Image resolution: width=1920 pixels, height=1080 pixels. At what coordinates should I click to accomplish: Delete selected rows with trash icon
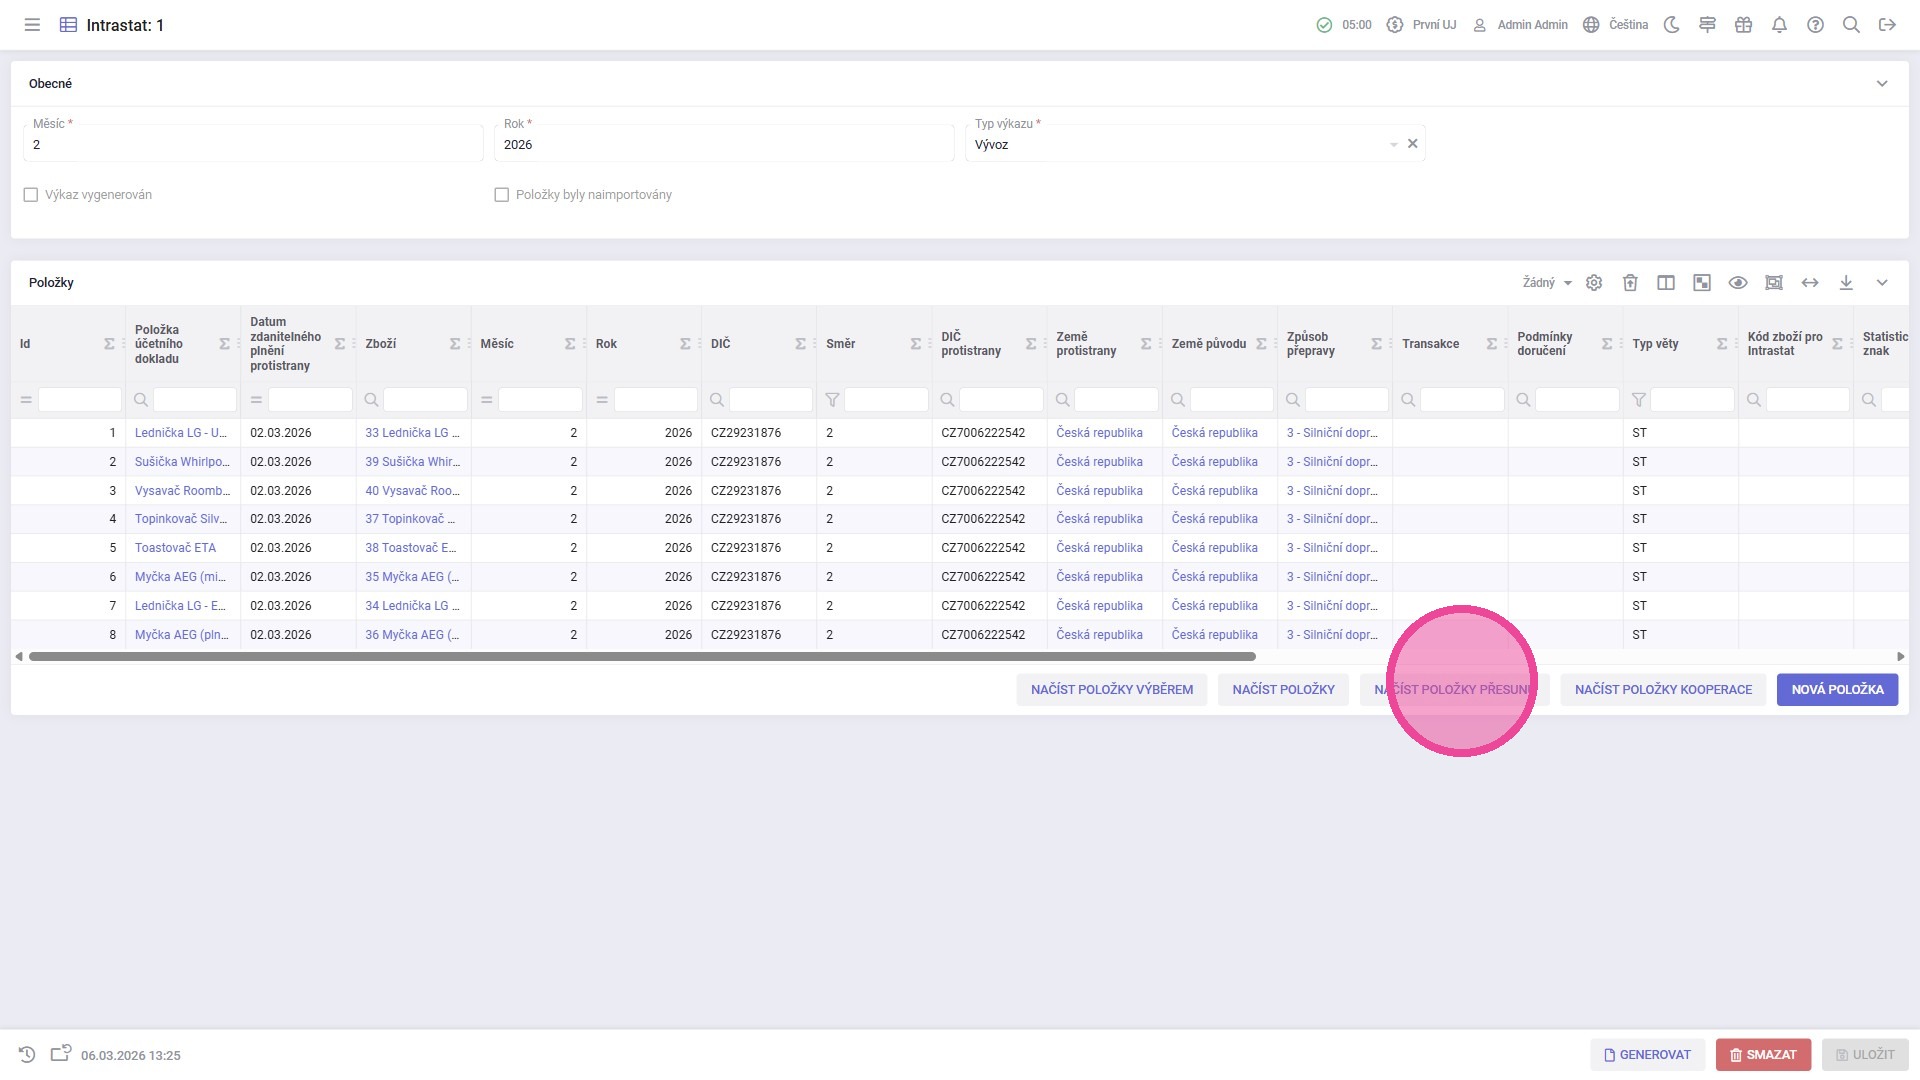point(1630,283)
